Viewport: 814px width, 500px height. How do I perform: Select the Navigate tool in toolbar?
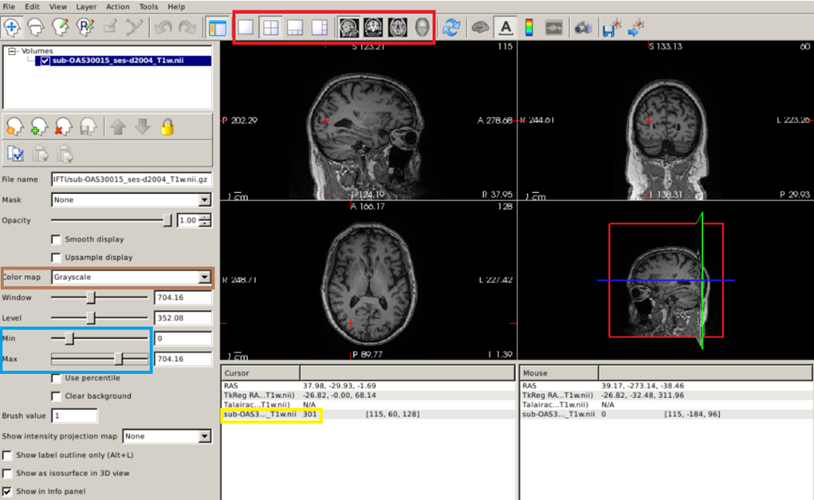pyautogui.click(x=12, y=28)
